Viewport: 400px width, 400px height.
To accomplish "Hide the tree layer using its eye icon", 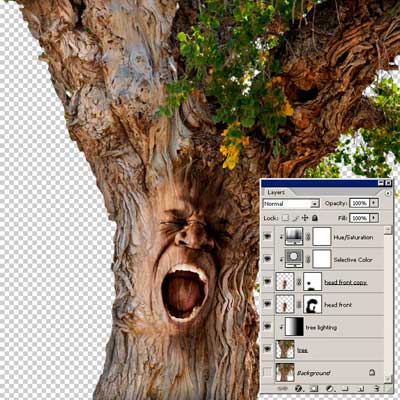I will (268, 349).
